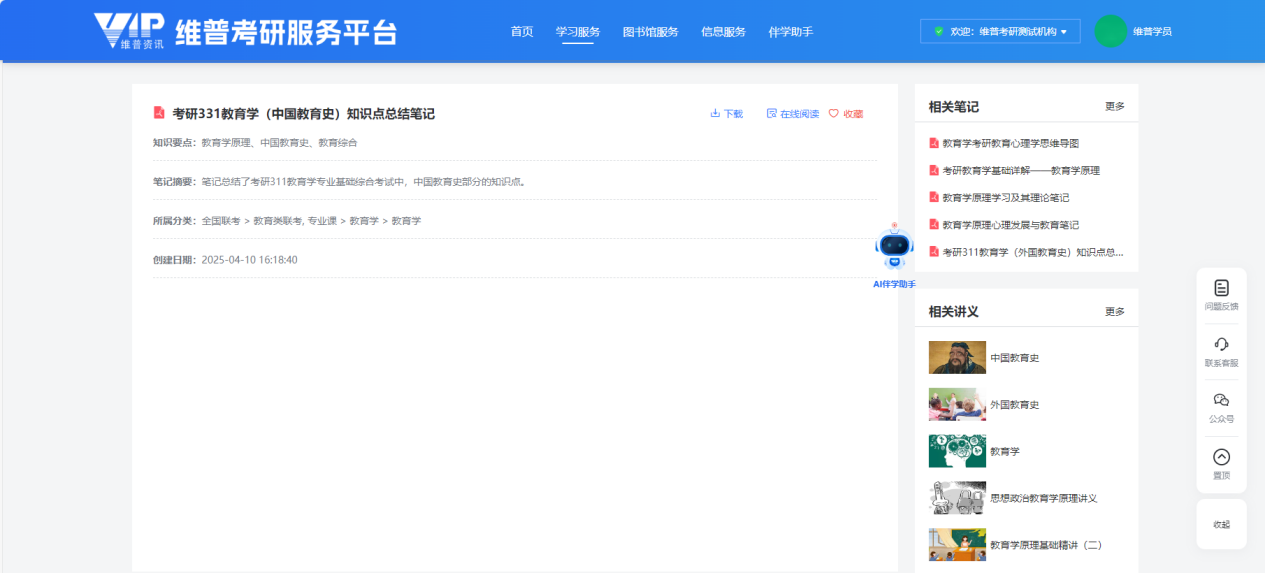The image size is (1265, 573).
Task: Open the 图书馆服务 navigation menu
Action: point(650,32)
